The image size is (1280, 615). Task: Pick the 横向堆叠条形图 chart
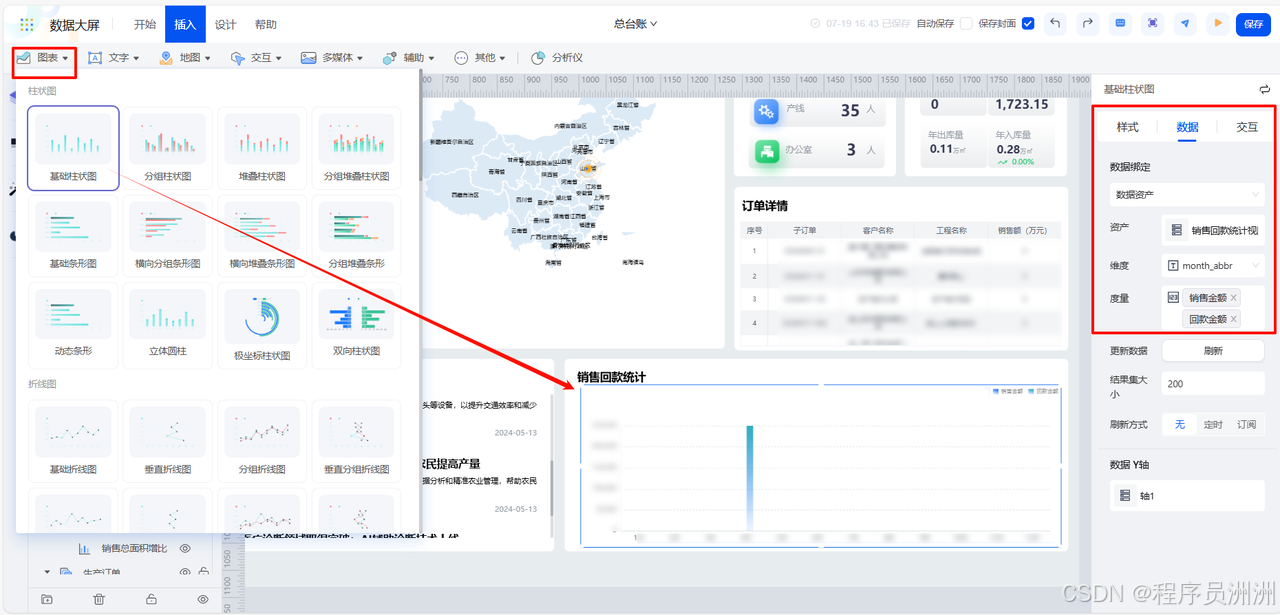point(262,236)
